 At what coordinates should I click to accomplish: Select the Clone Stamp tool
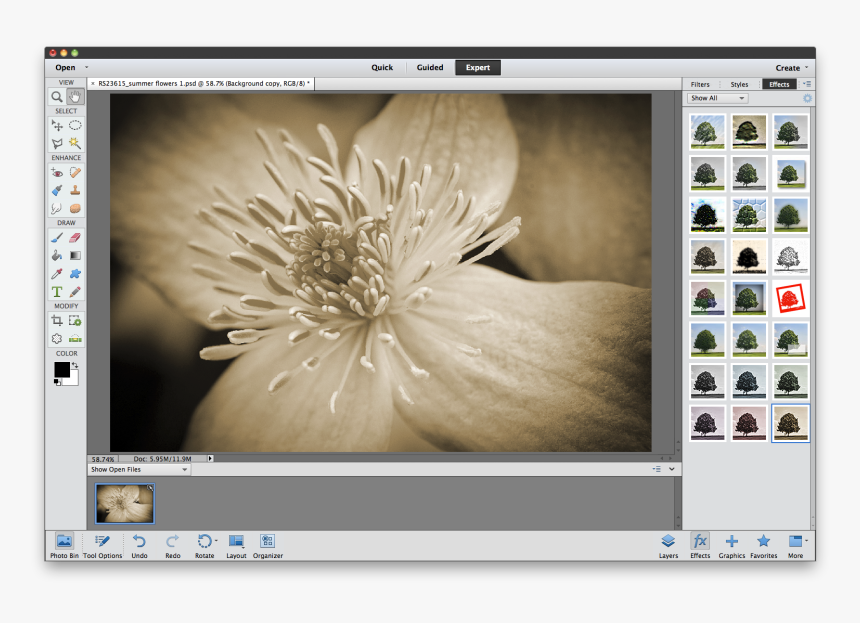point(74,188)
